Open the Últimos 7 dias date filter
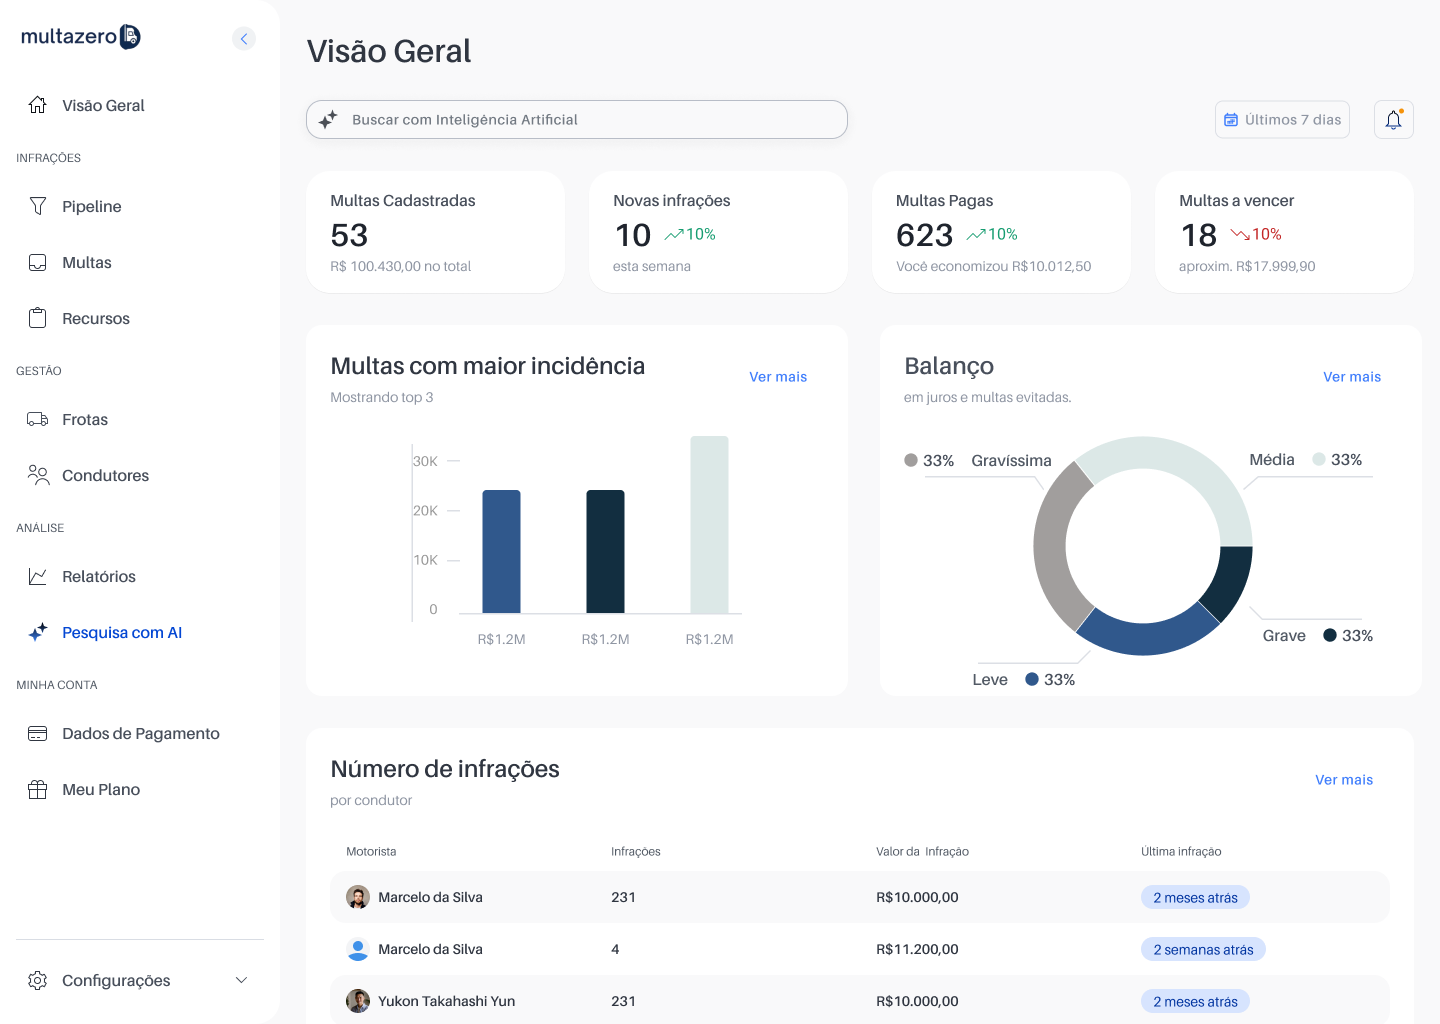The image size is (1440, 1024). [1282, 120]
